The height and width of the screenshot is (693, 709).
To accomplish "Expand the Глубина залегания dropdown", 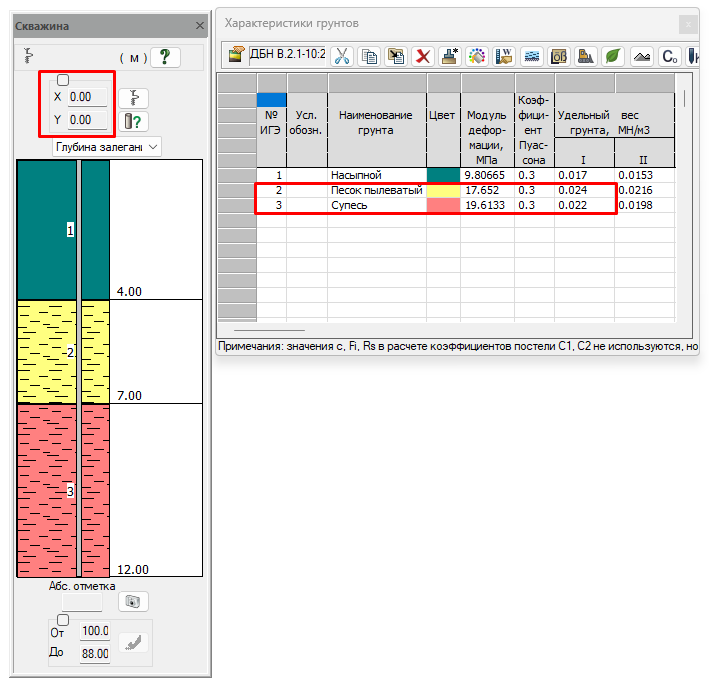I will pyautogui.click(x=107, y=147).
